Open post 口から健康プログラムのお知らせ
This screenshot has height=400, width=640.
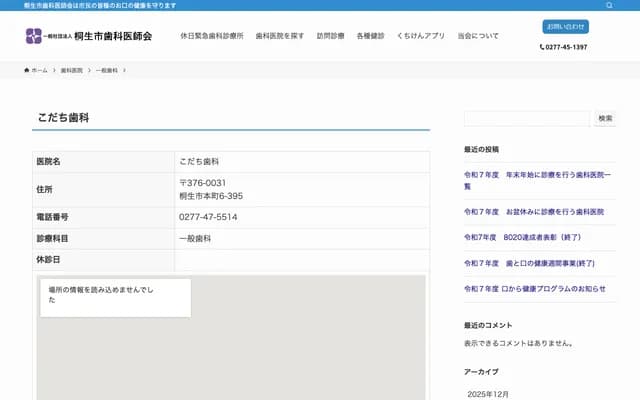[534, 289]
